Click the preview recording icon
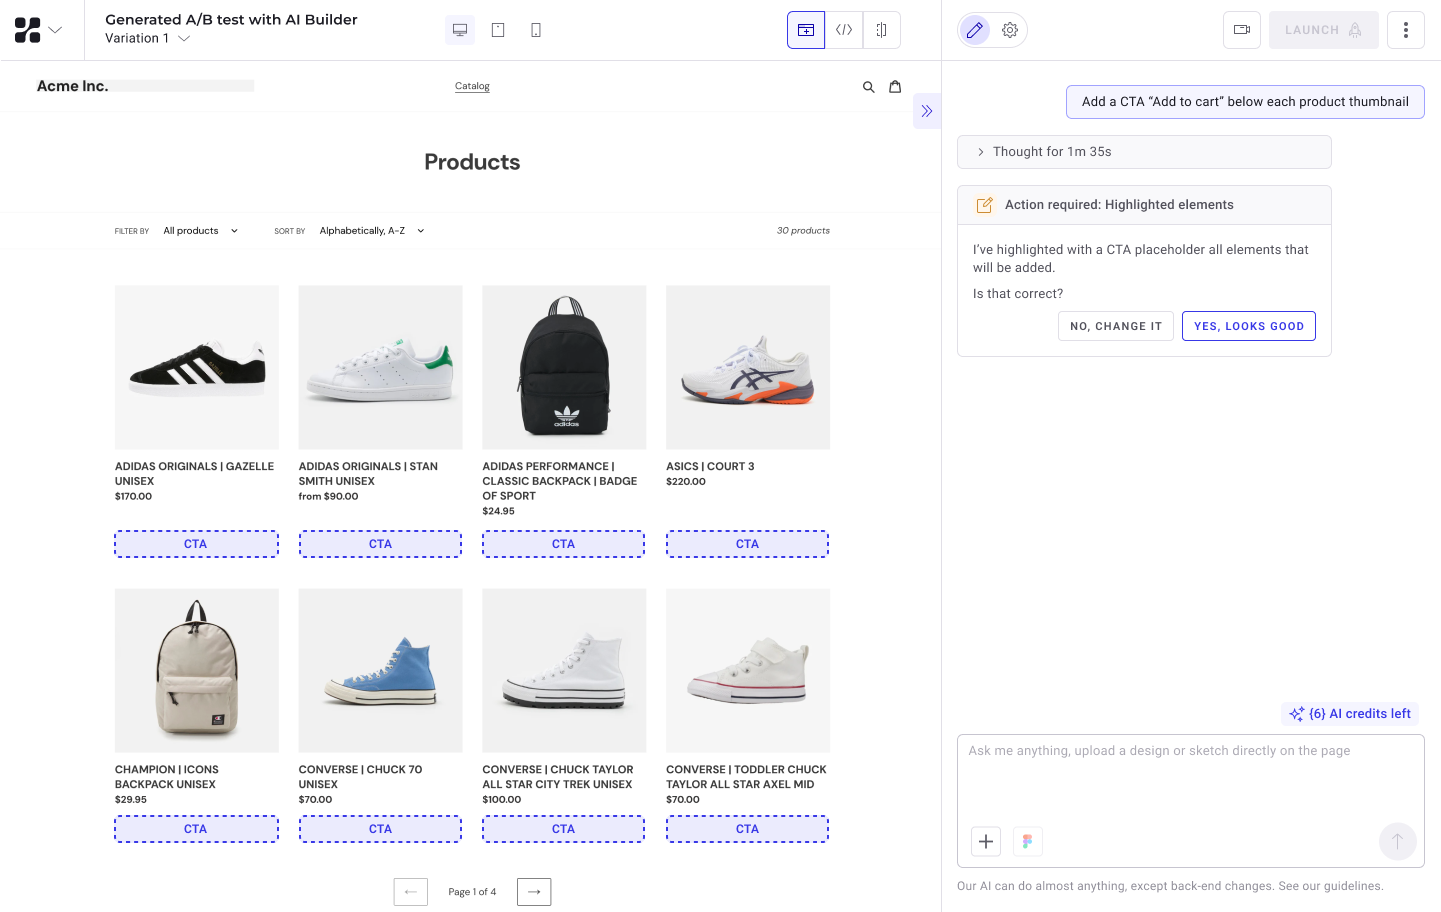 coord(1242,30)
